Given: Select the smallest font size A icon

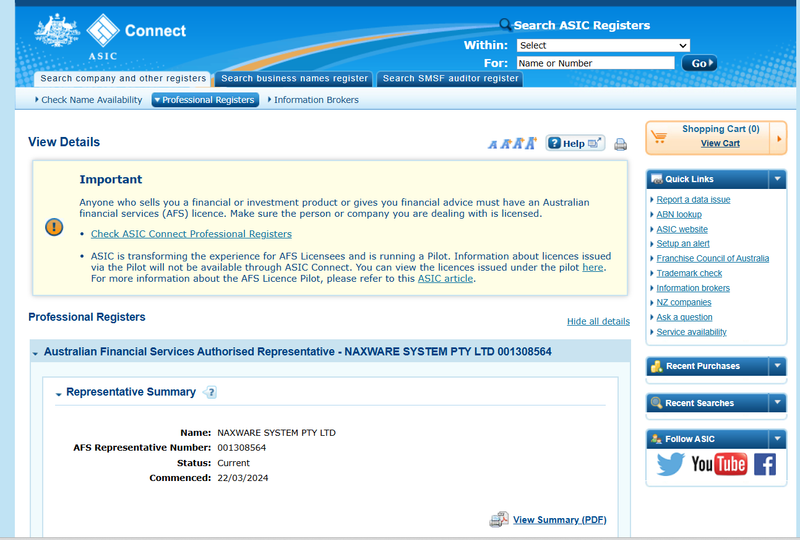Looking at the screenshot, I should pos(492,145).
